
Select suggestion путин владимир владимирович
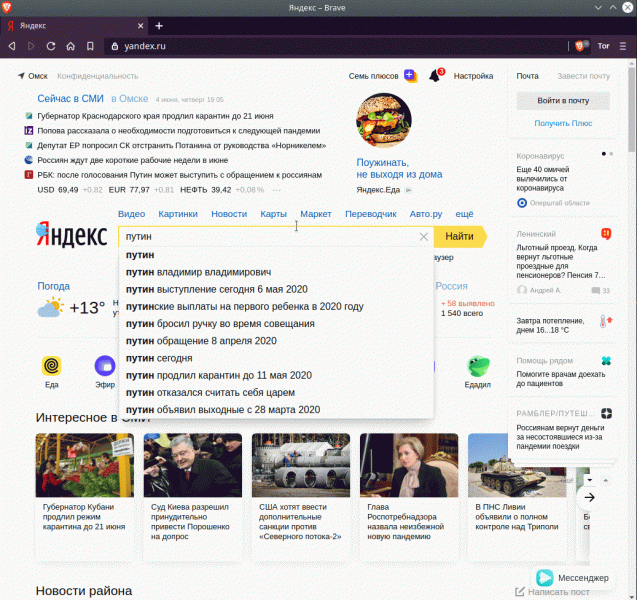click(x=276, y=272)
